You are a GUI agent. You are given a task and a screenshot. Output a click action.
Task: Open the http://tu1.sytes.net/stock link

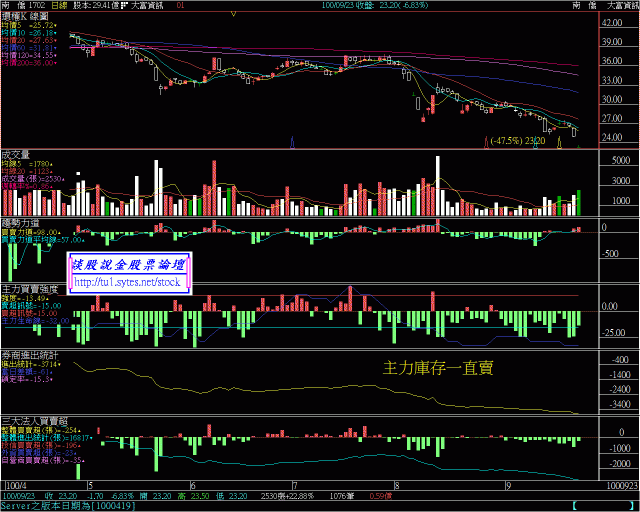pos(127,283)
